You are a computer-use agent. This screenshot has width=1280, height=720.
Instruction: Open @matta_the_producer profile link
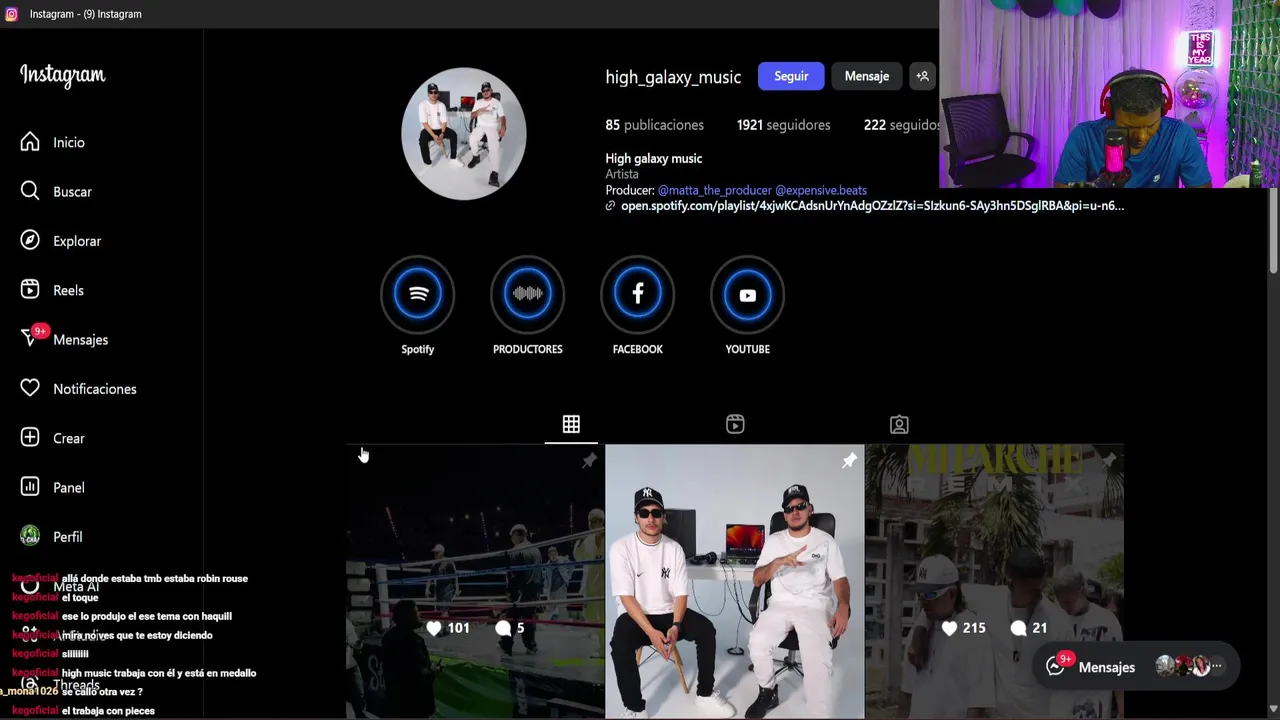(714, 190)
